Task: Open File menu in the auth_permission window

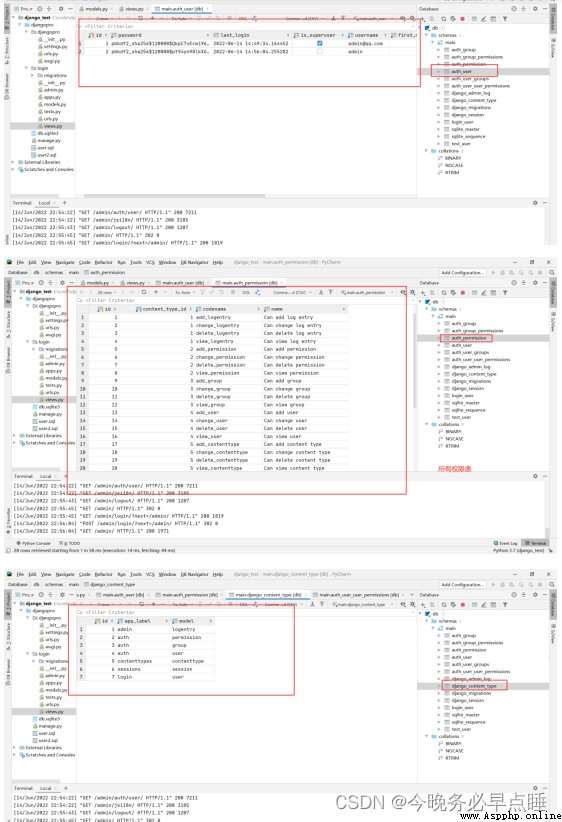Action: coord(20,263)
